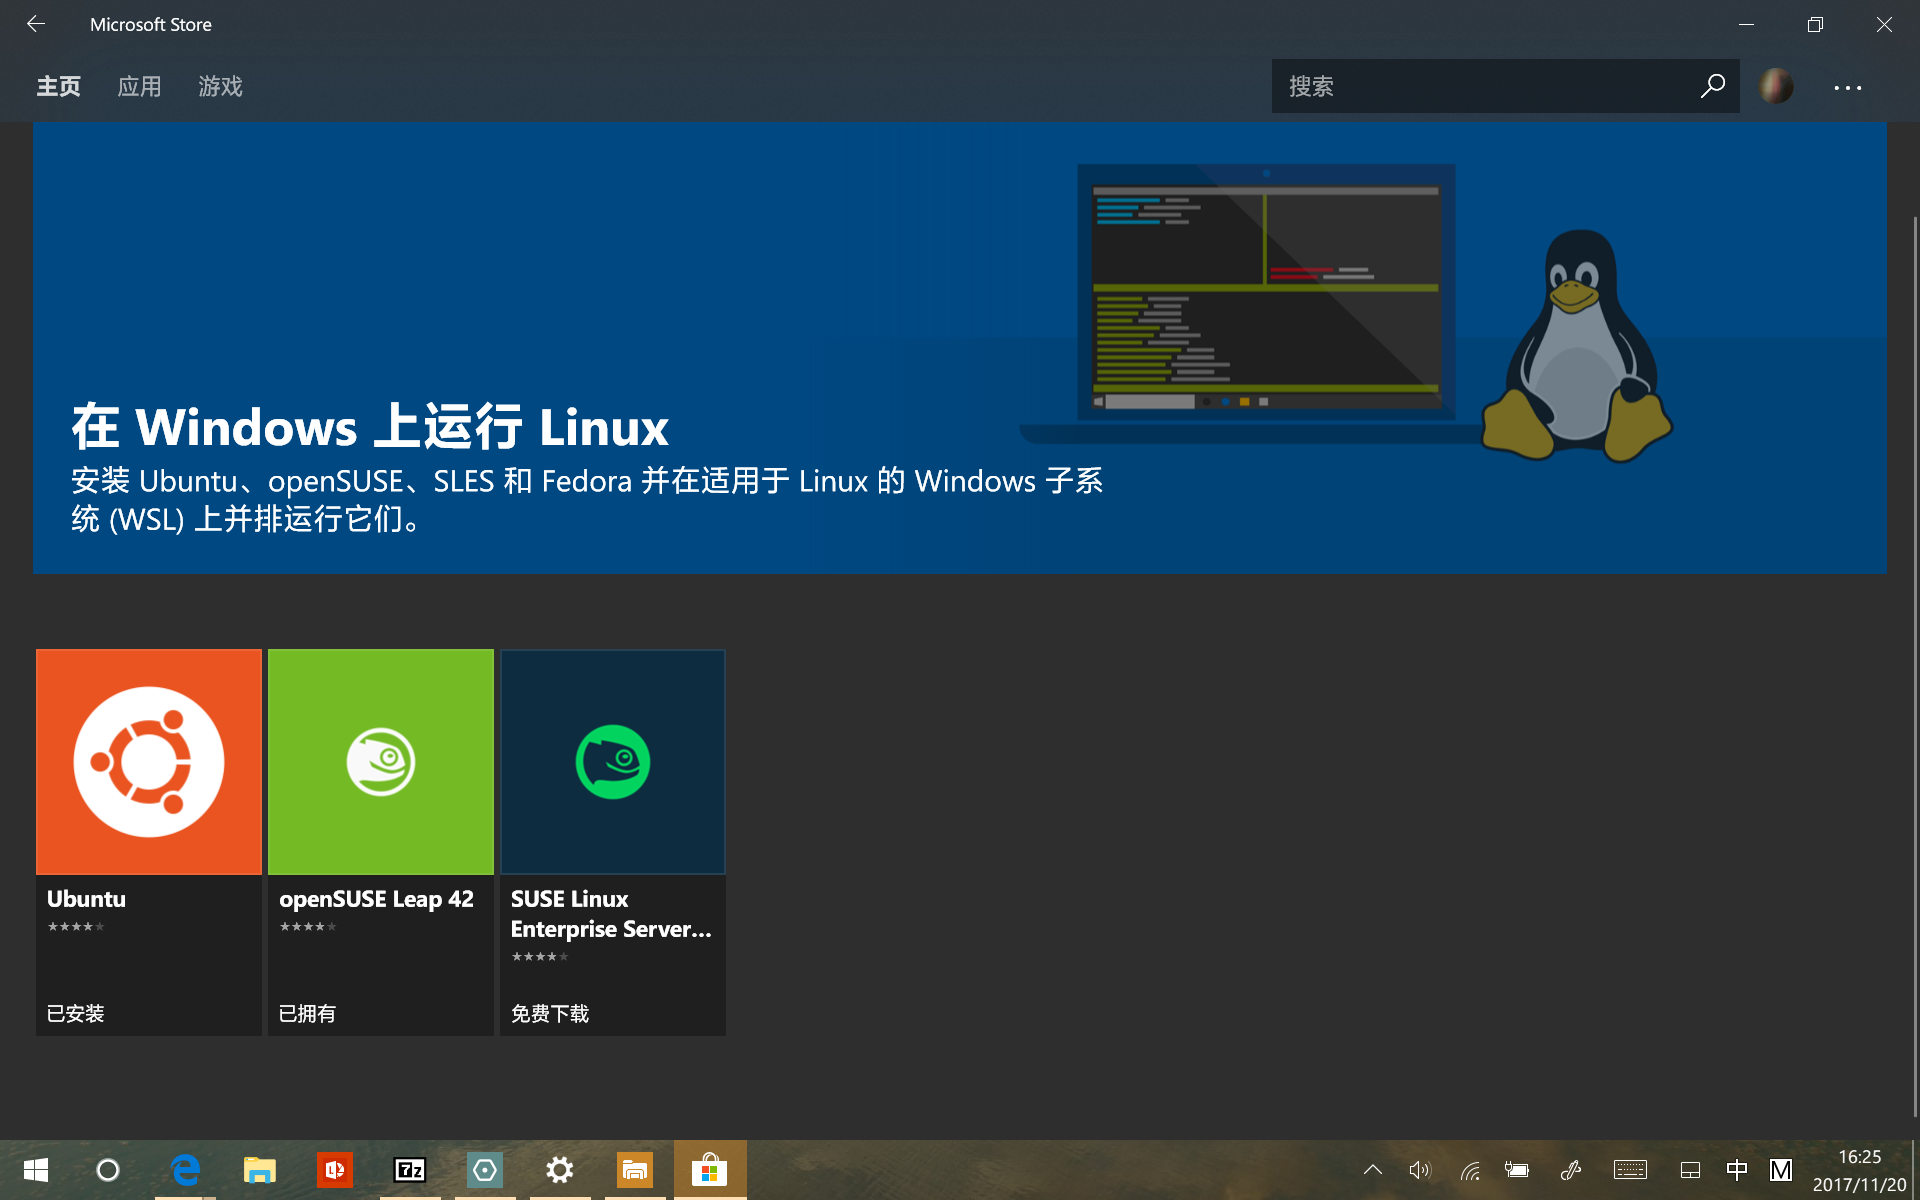Click the back arrow in title bar
Viewport: 1920px width, 1200px height.
pyautogui.click(x=36, y=24)
